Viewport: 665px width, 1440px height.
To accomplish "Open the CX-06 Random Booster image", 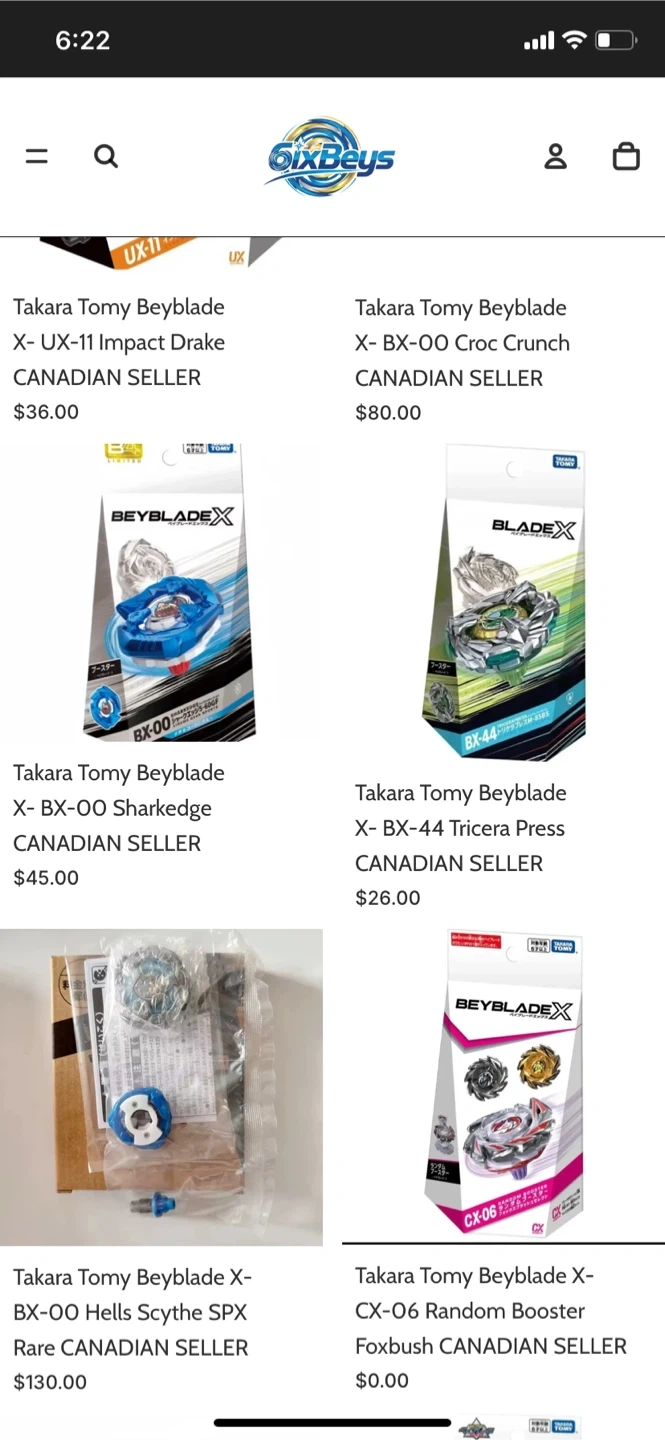I will click(x=503, y=1086).
